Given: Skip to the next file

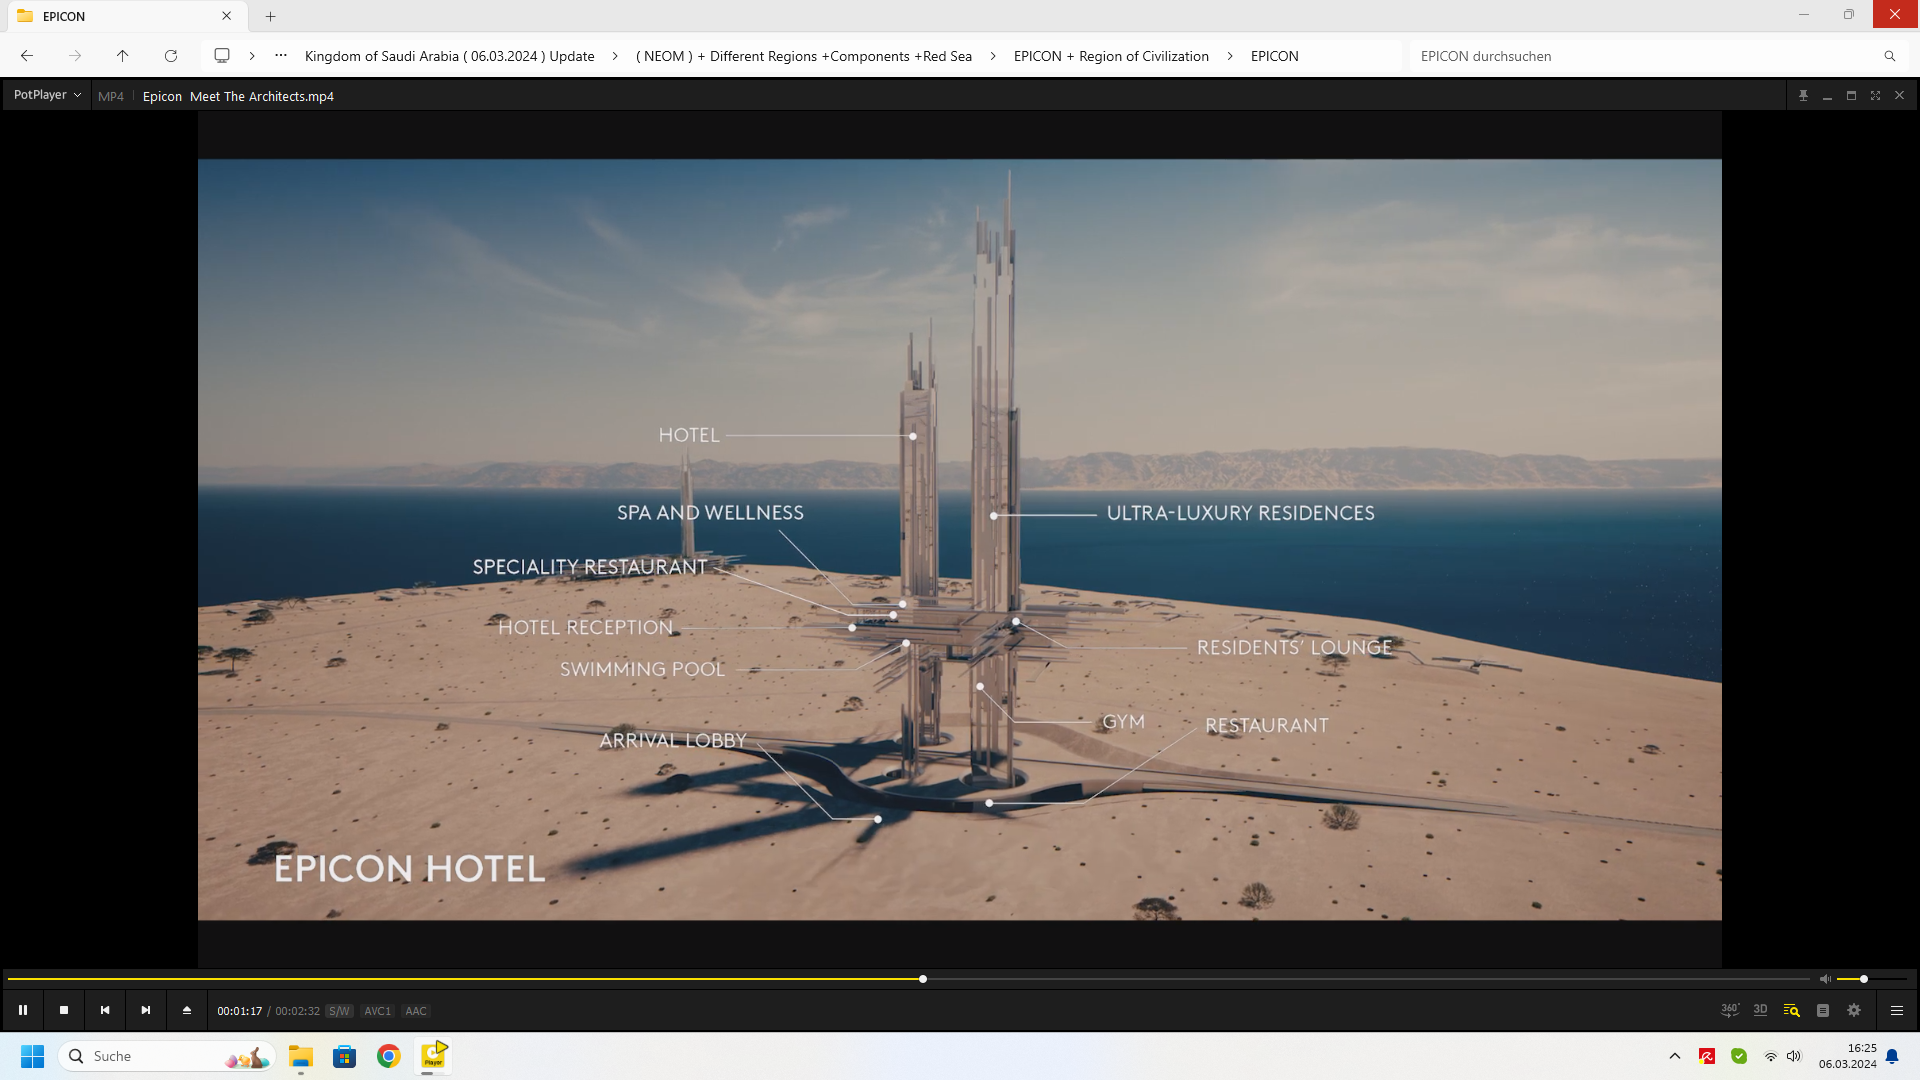Looking at the screenshot, I should click(146, 1010).
